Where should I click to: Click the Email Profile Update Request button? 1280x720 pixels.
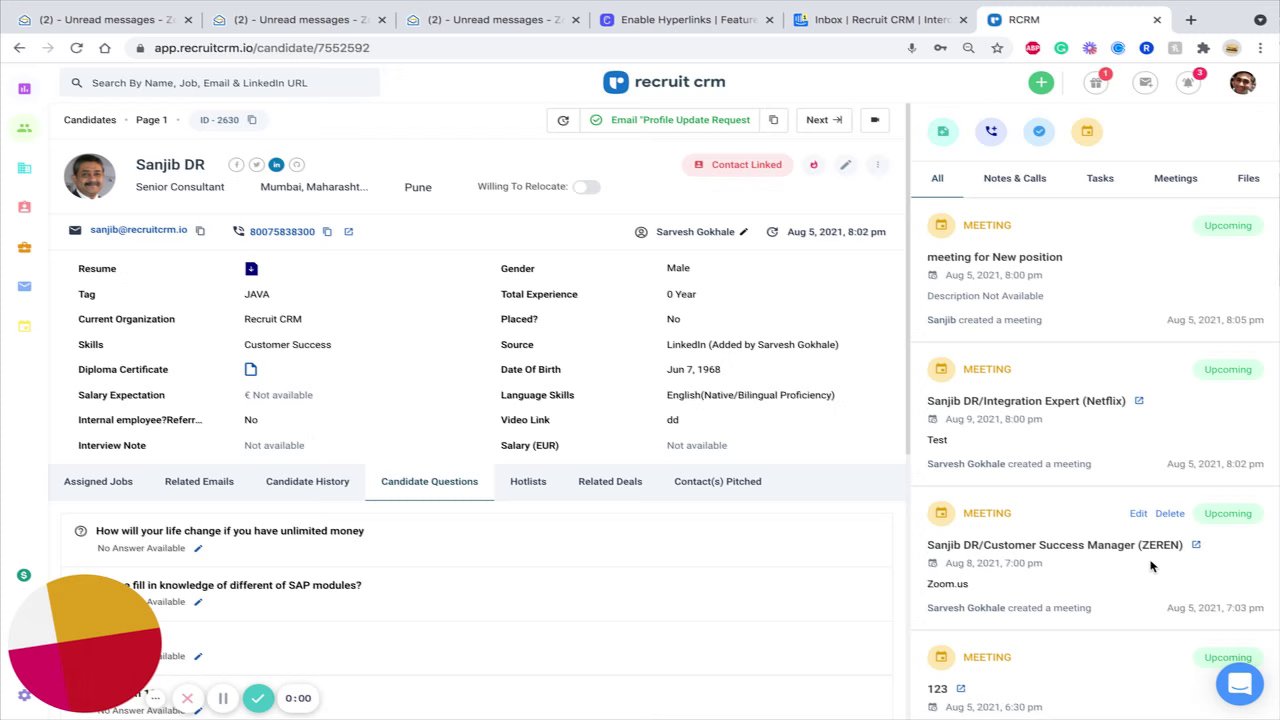pos(670,120)
